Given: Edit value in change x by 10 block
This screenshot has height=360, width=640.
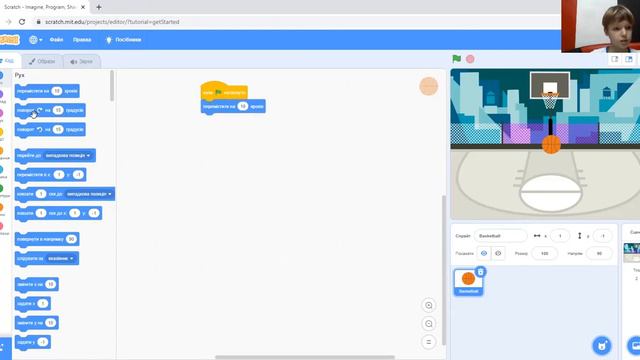Looking at the screenshot, I should point(50,284).
